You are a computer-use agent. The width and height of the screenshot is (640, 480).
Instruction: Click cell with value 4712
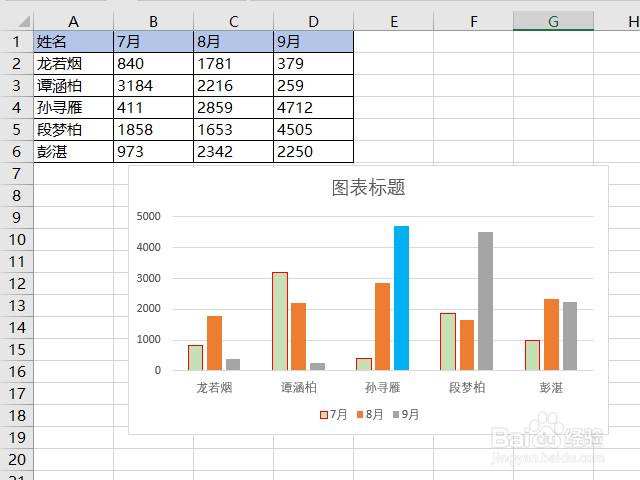(313, 108)
